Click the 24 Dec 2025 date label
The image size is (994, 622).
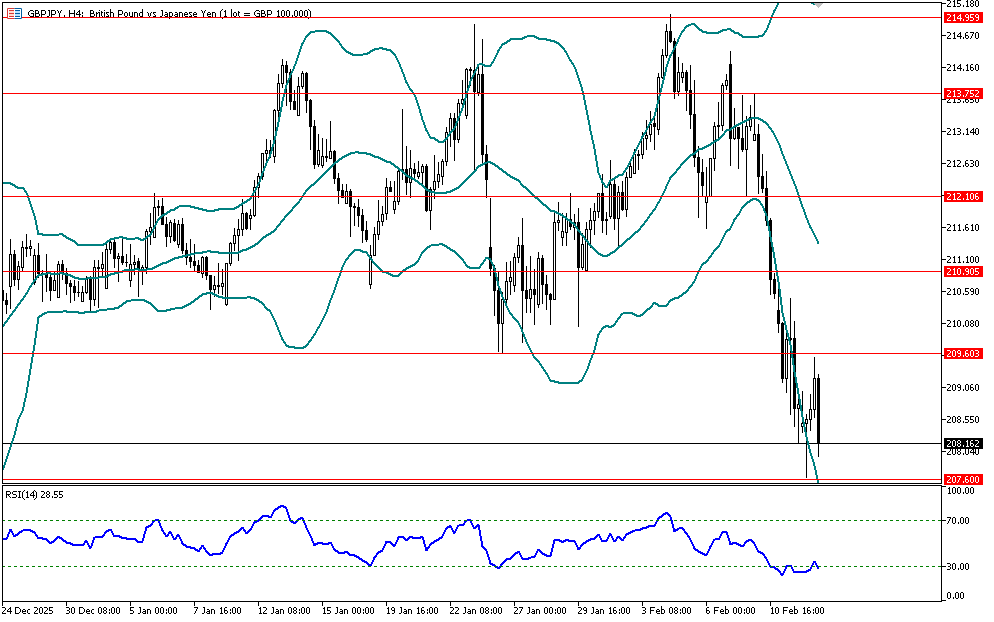click(30, 609)
